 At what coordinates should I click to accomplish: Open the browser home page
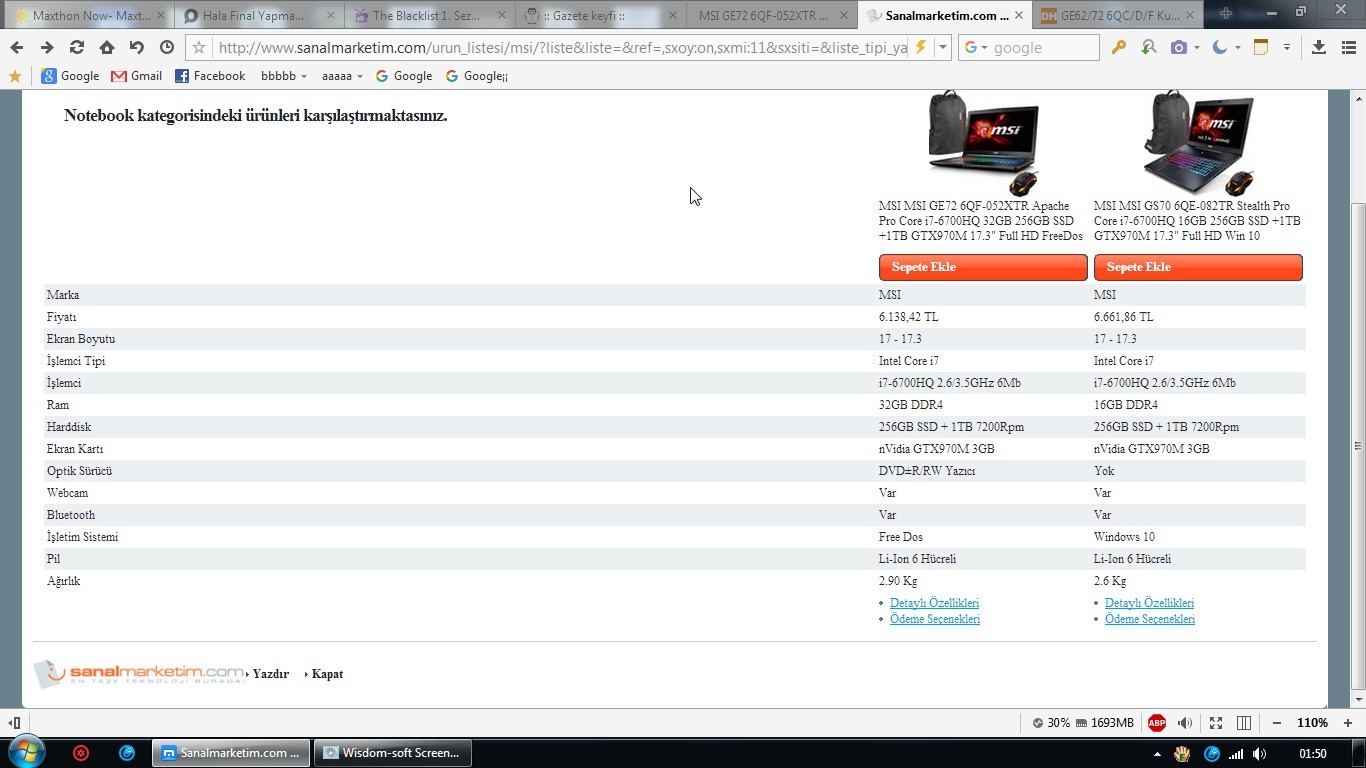[x=107, y=48]
